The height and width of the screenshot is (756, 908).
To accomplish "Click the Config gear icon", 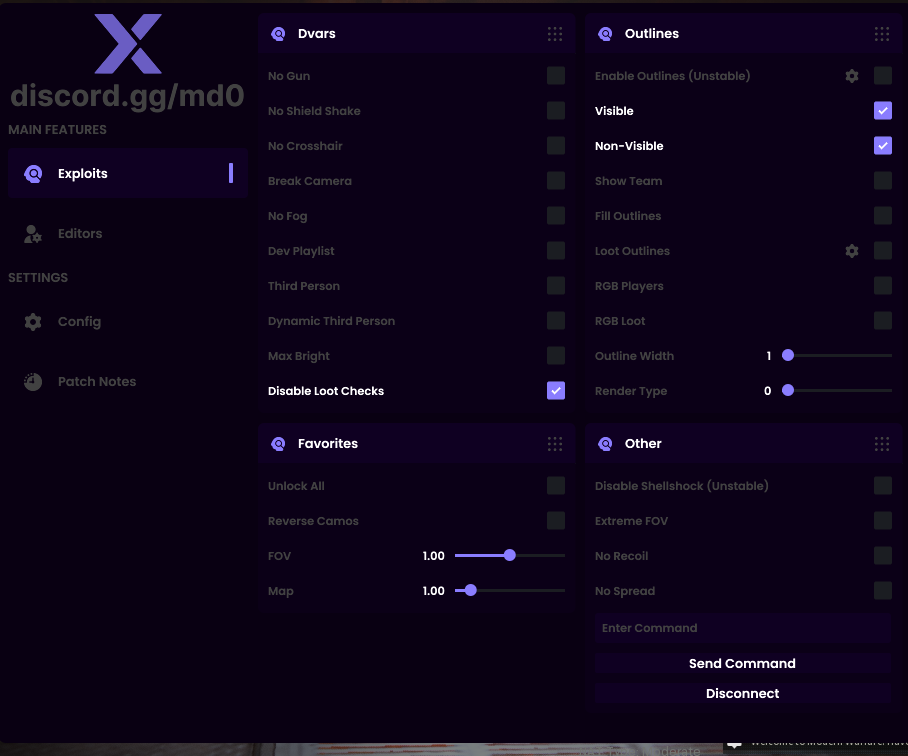I will pos(33,322).
